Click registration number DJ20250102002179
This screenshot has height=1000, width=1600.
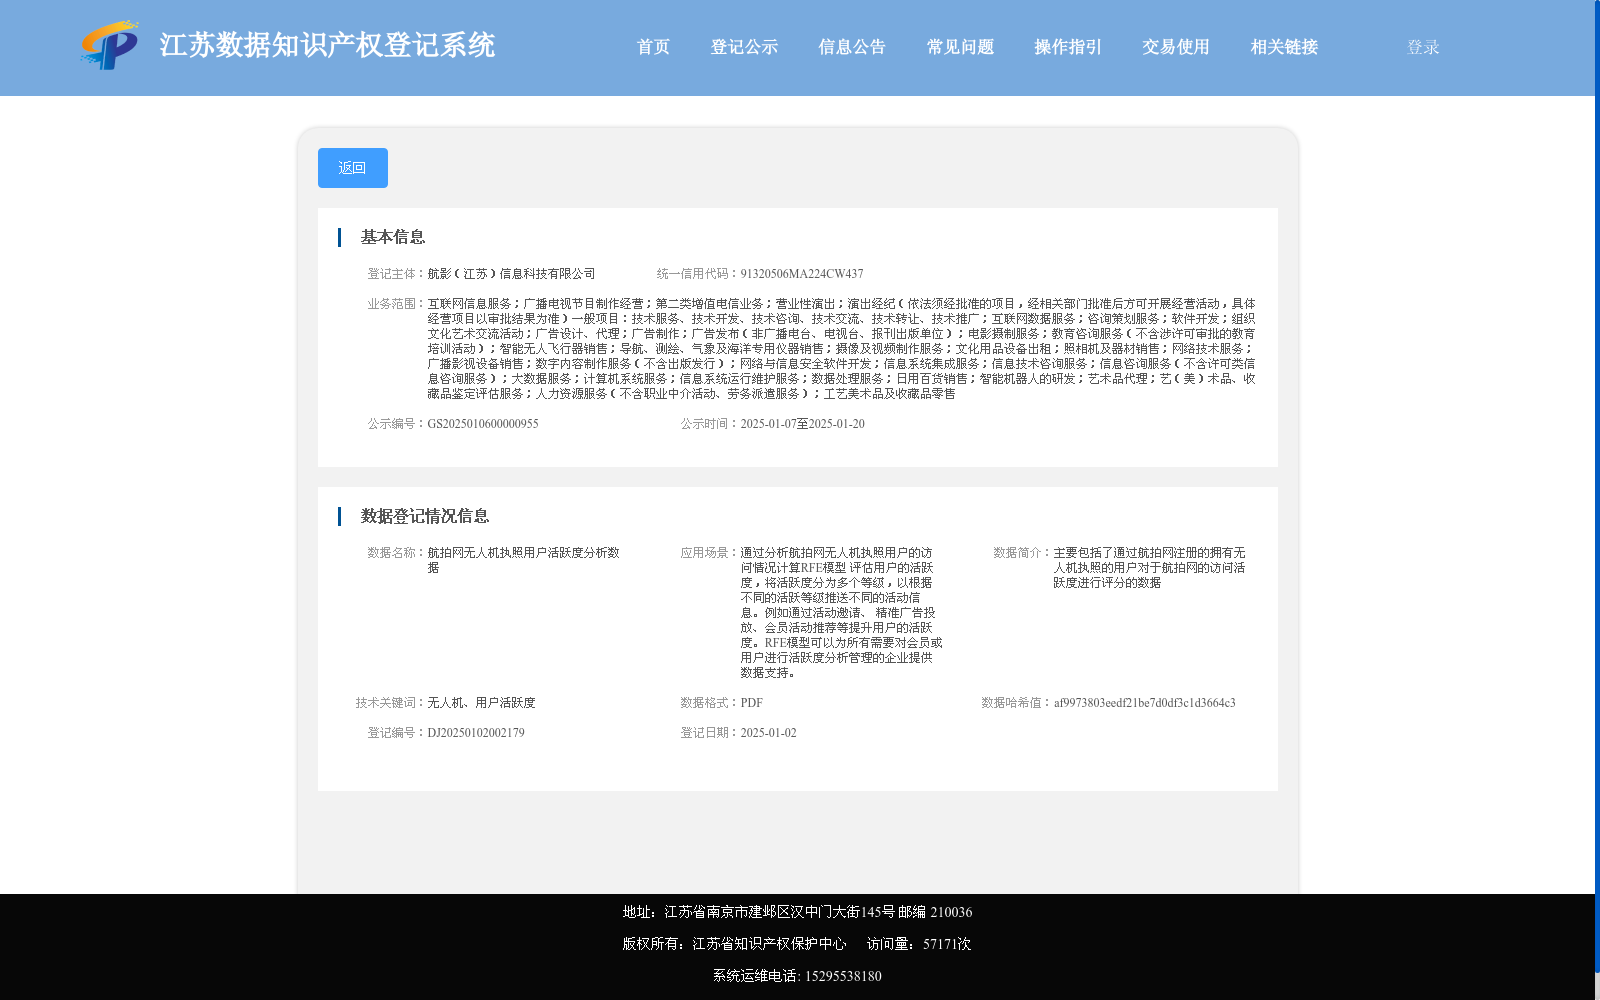pos(476,733)
